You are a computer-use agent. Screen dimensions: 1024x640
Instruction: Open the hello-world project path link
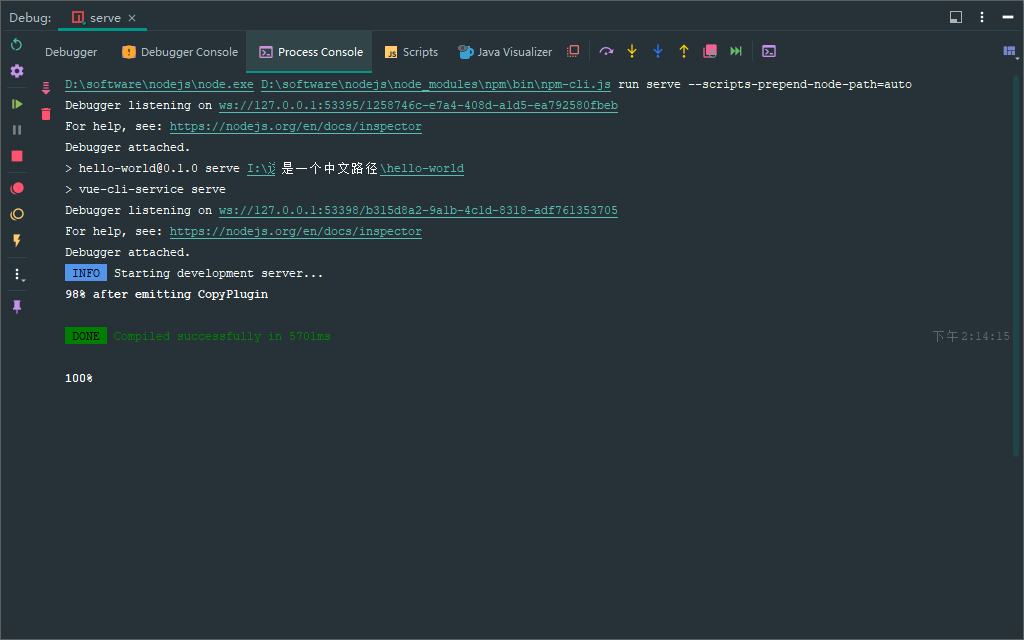pos(355,168)
